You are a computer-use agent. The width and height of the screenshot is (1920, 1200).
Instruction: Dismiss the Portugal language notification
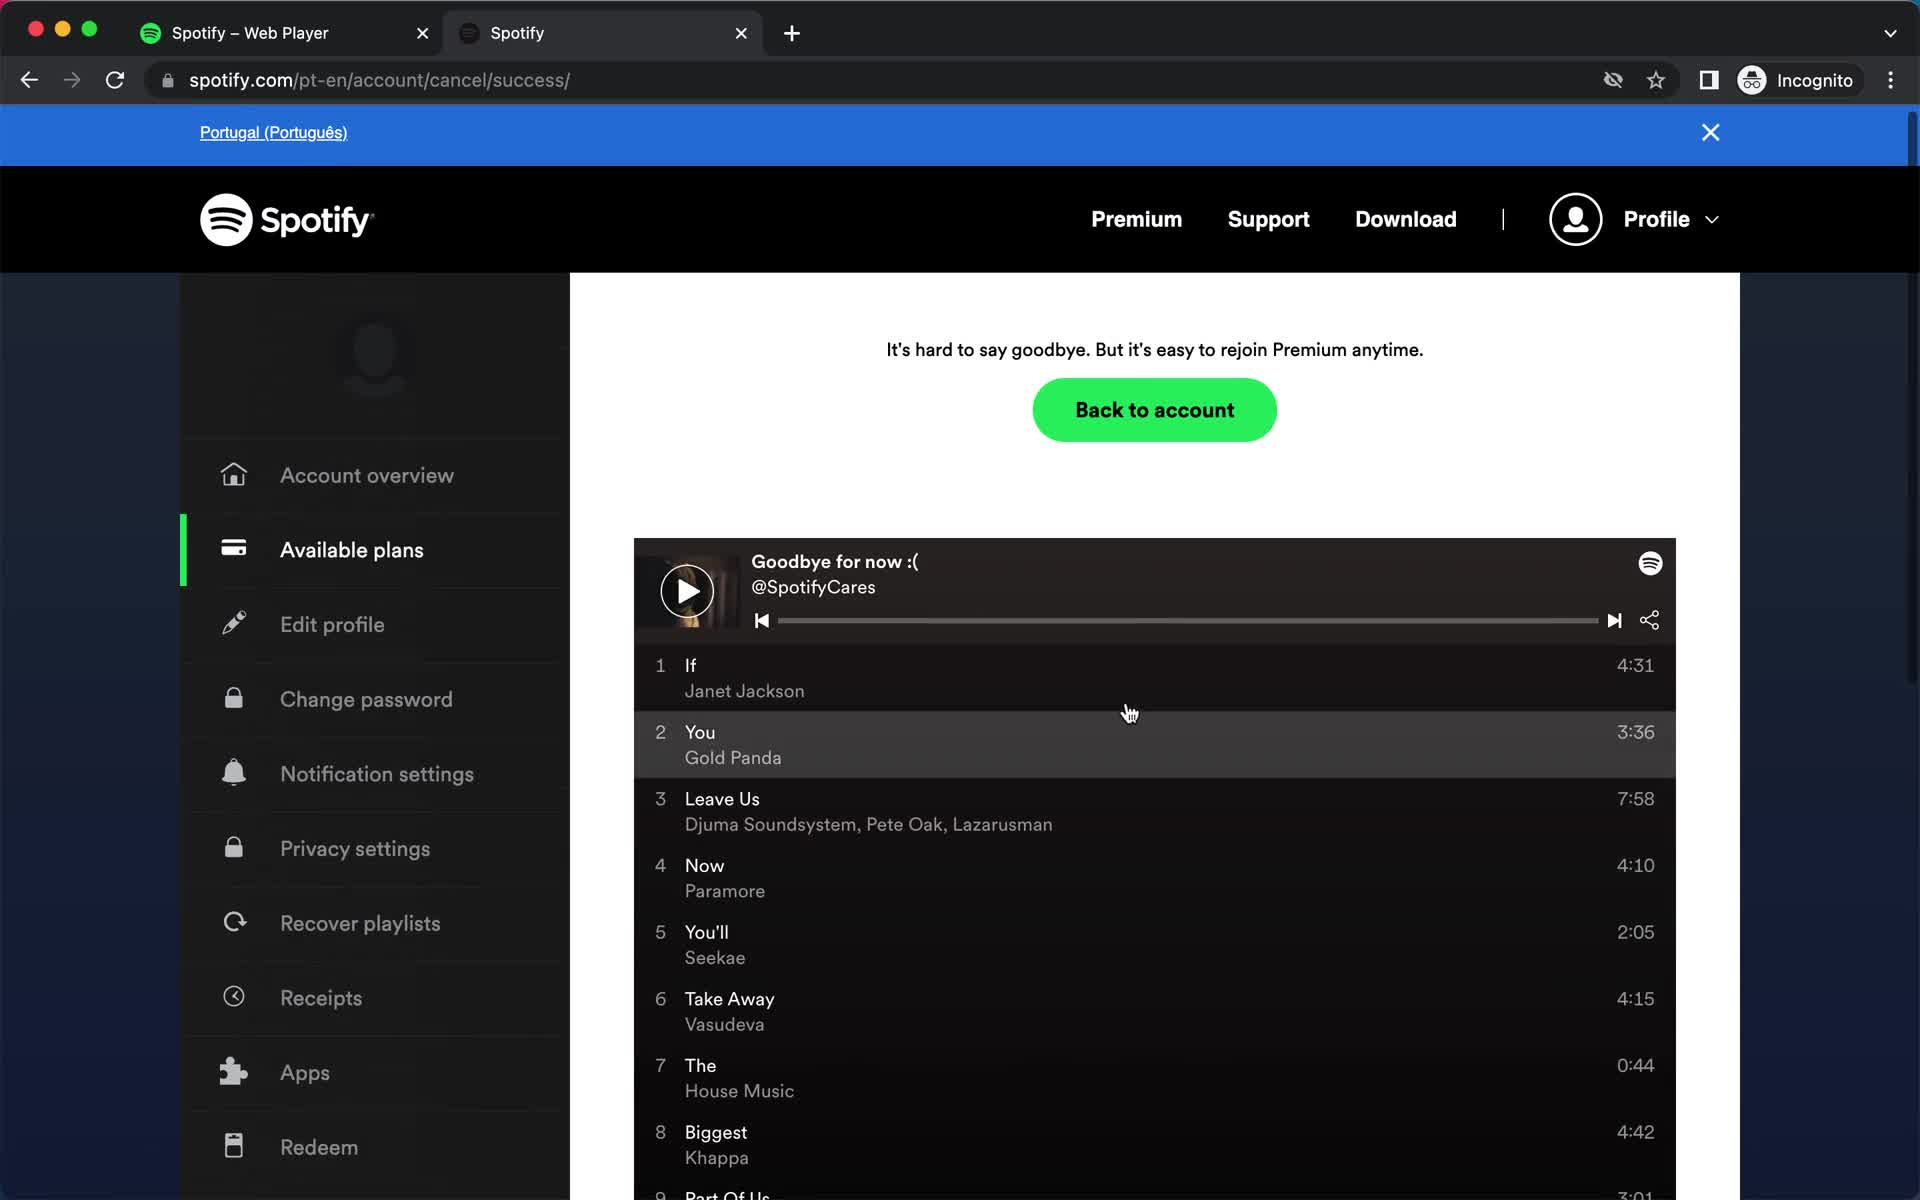click(x=1710, y=131)
